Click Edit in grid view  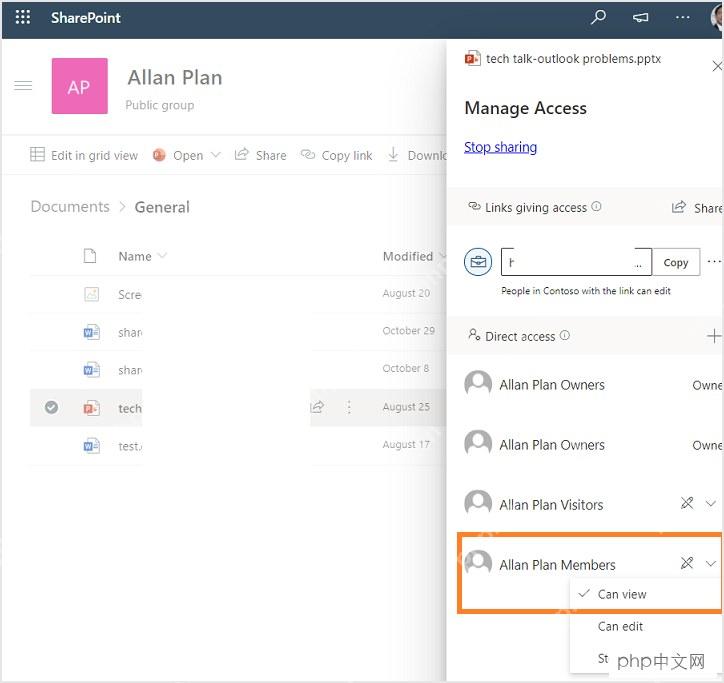84,155
